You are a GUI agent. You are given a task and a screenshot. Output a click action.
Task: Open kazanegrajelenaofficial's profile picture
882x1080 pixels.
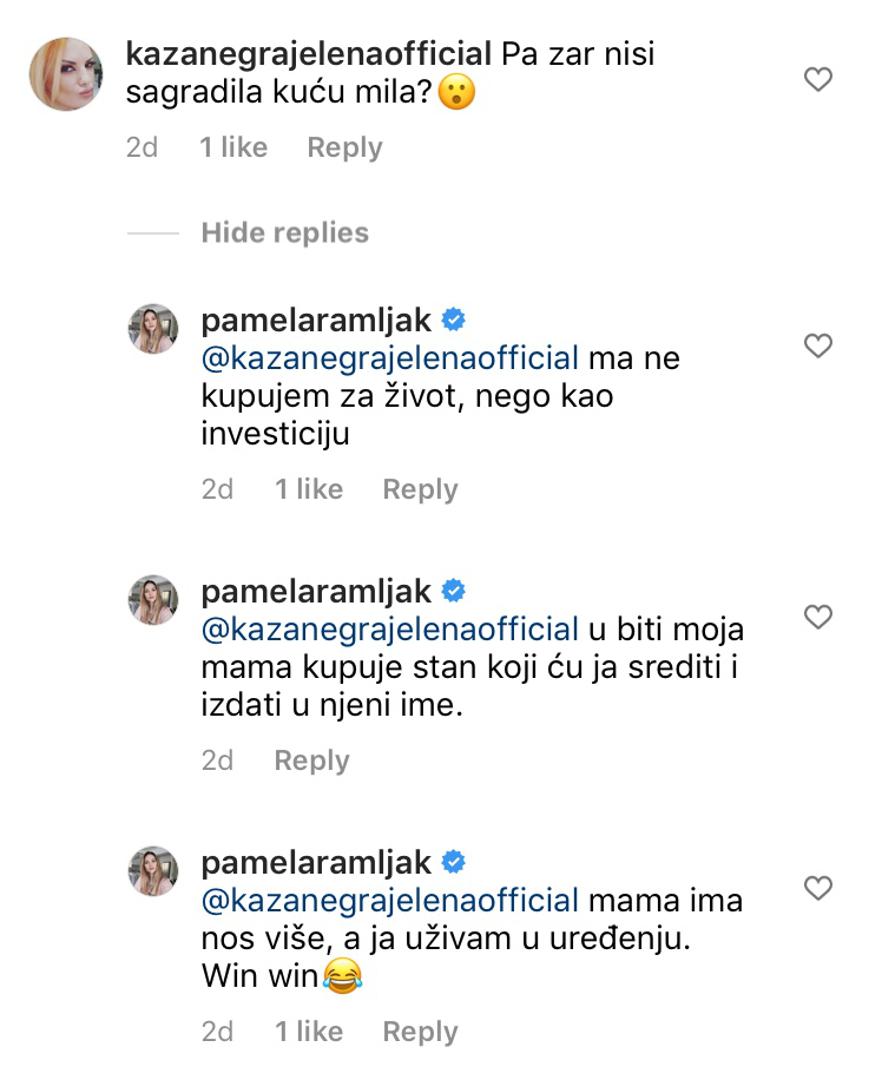[x=66, y=74]
